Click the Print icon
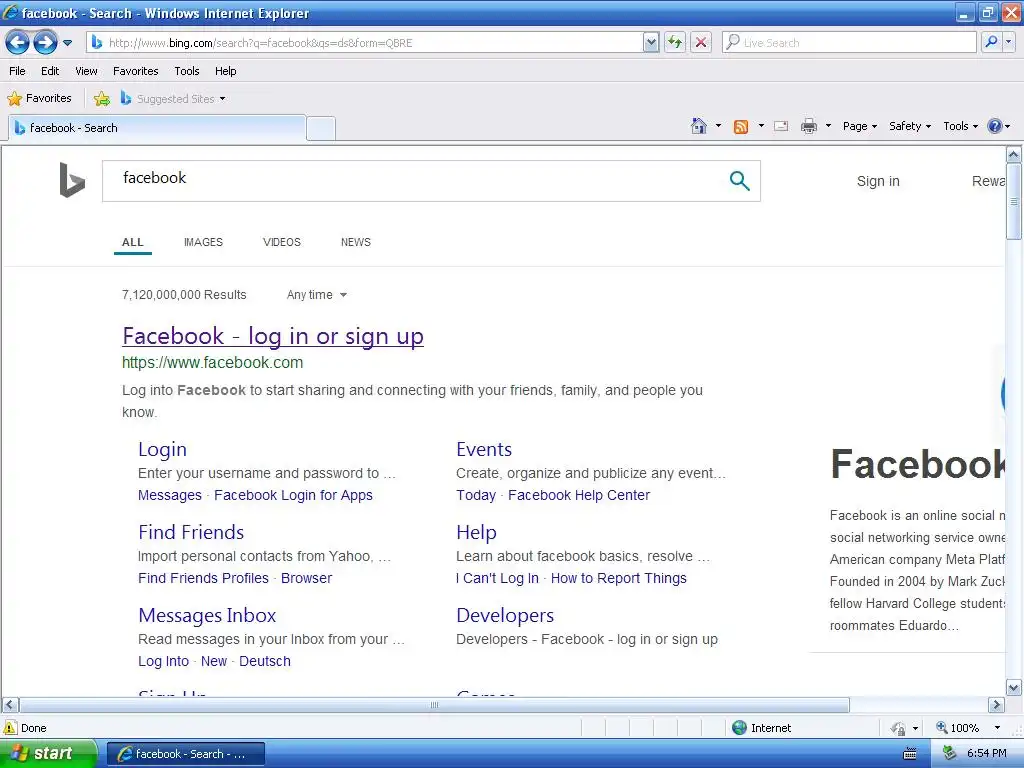Image resolution: width=1024 pixels, height=768 pixels. tap(808, 126)
